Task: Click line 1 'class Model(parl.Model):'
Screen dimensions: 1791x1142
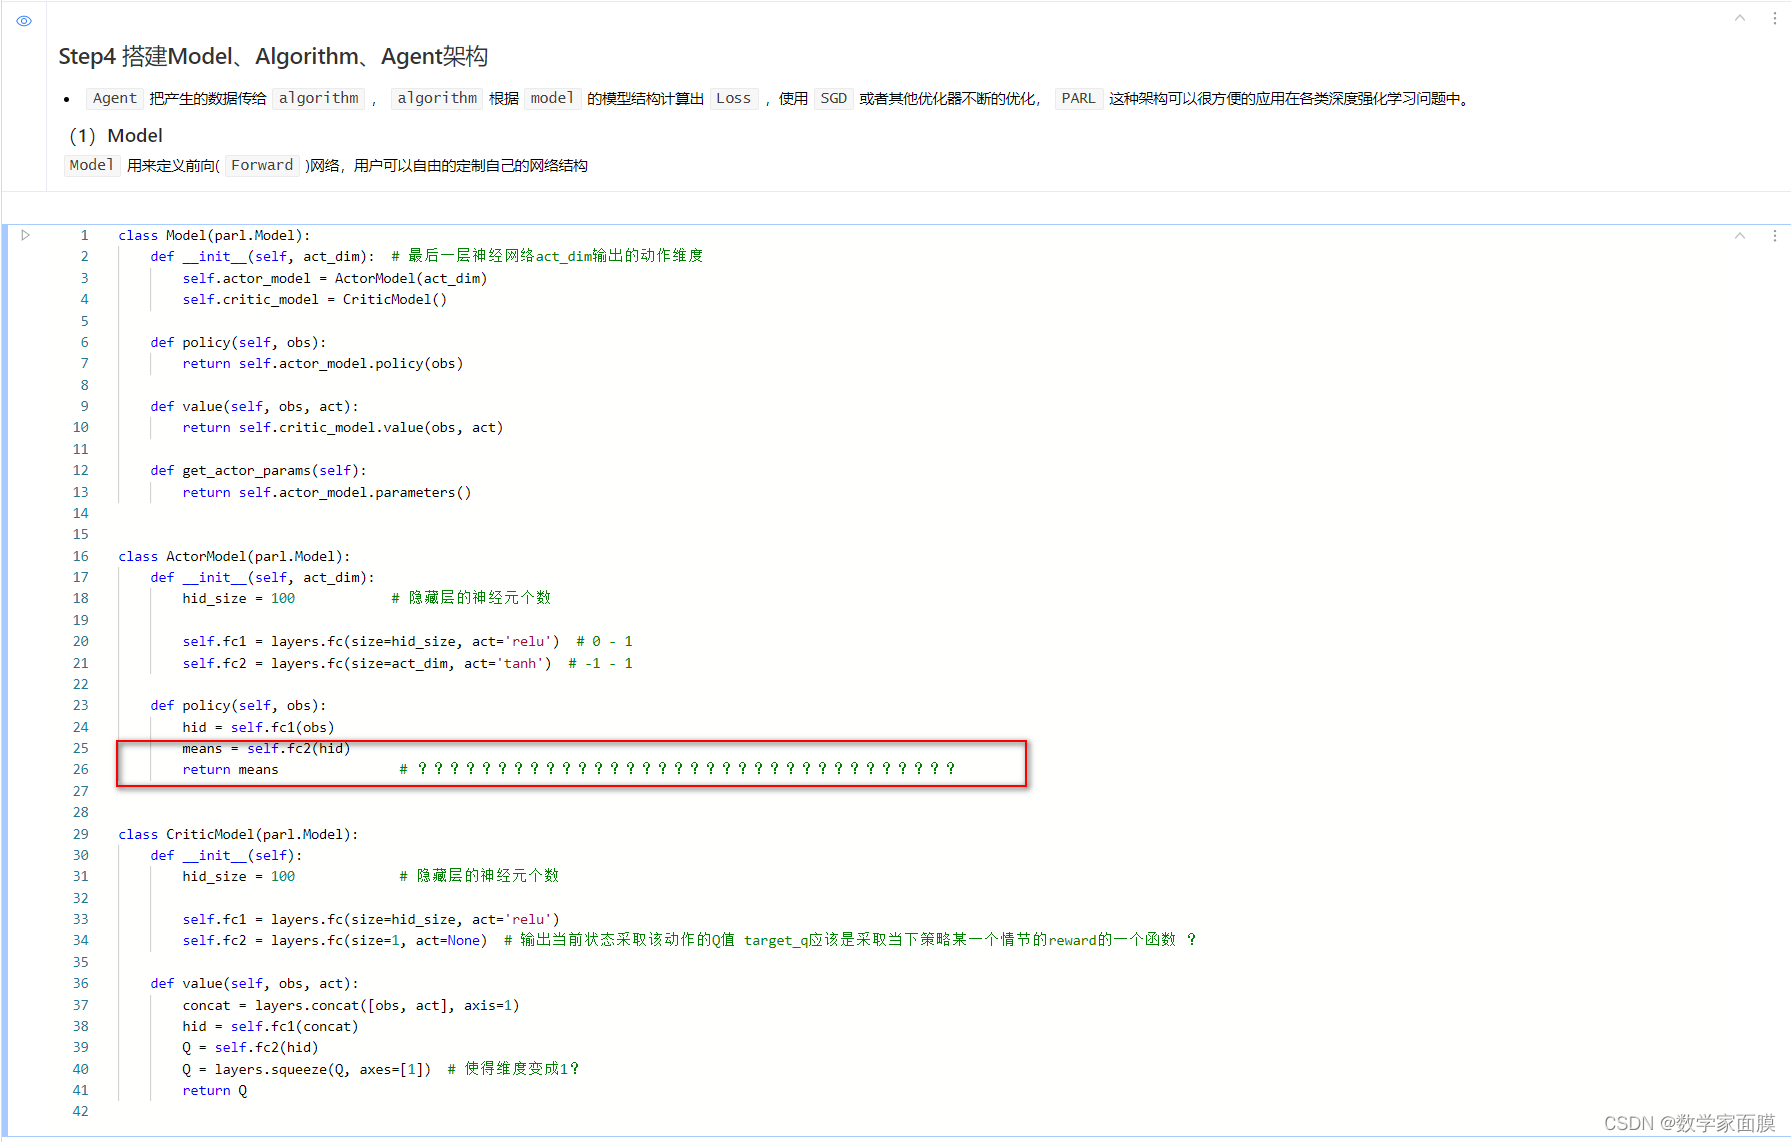Action: tap(214, 235)
